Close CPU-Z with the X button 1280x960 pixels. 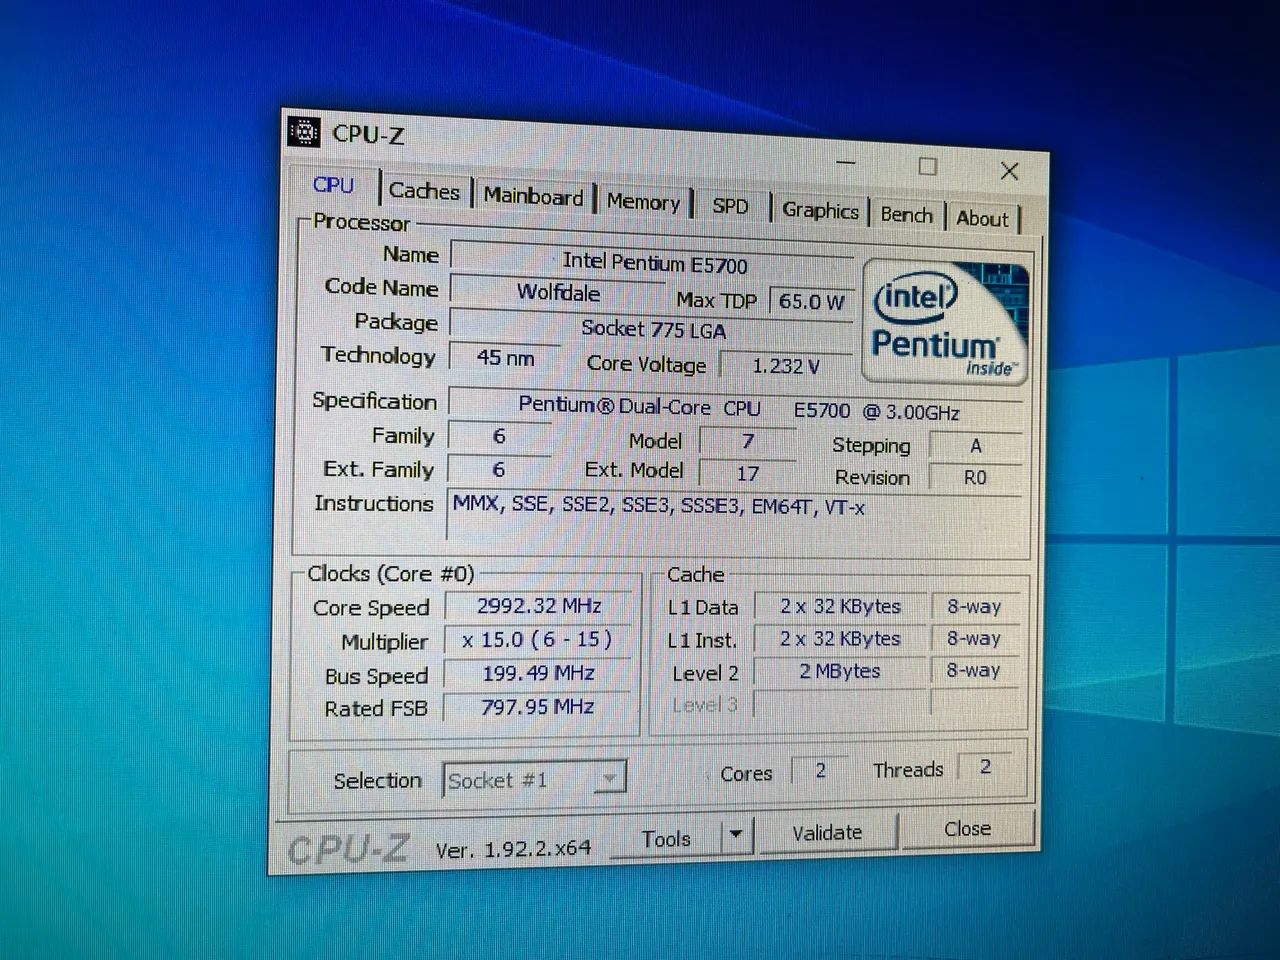pyautogui.click(x=1009, y=171)
